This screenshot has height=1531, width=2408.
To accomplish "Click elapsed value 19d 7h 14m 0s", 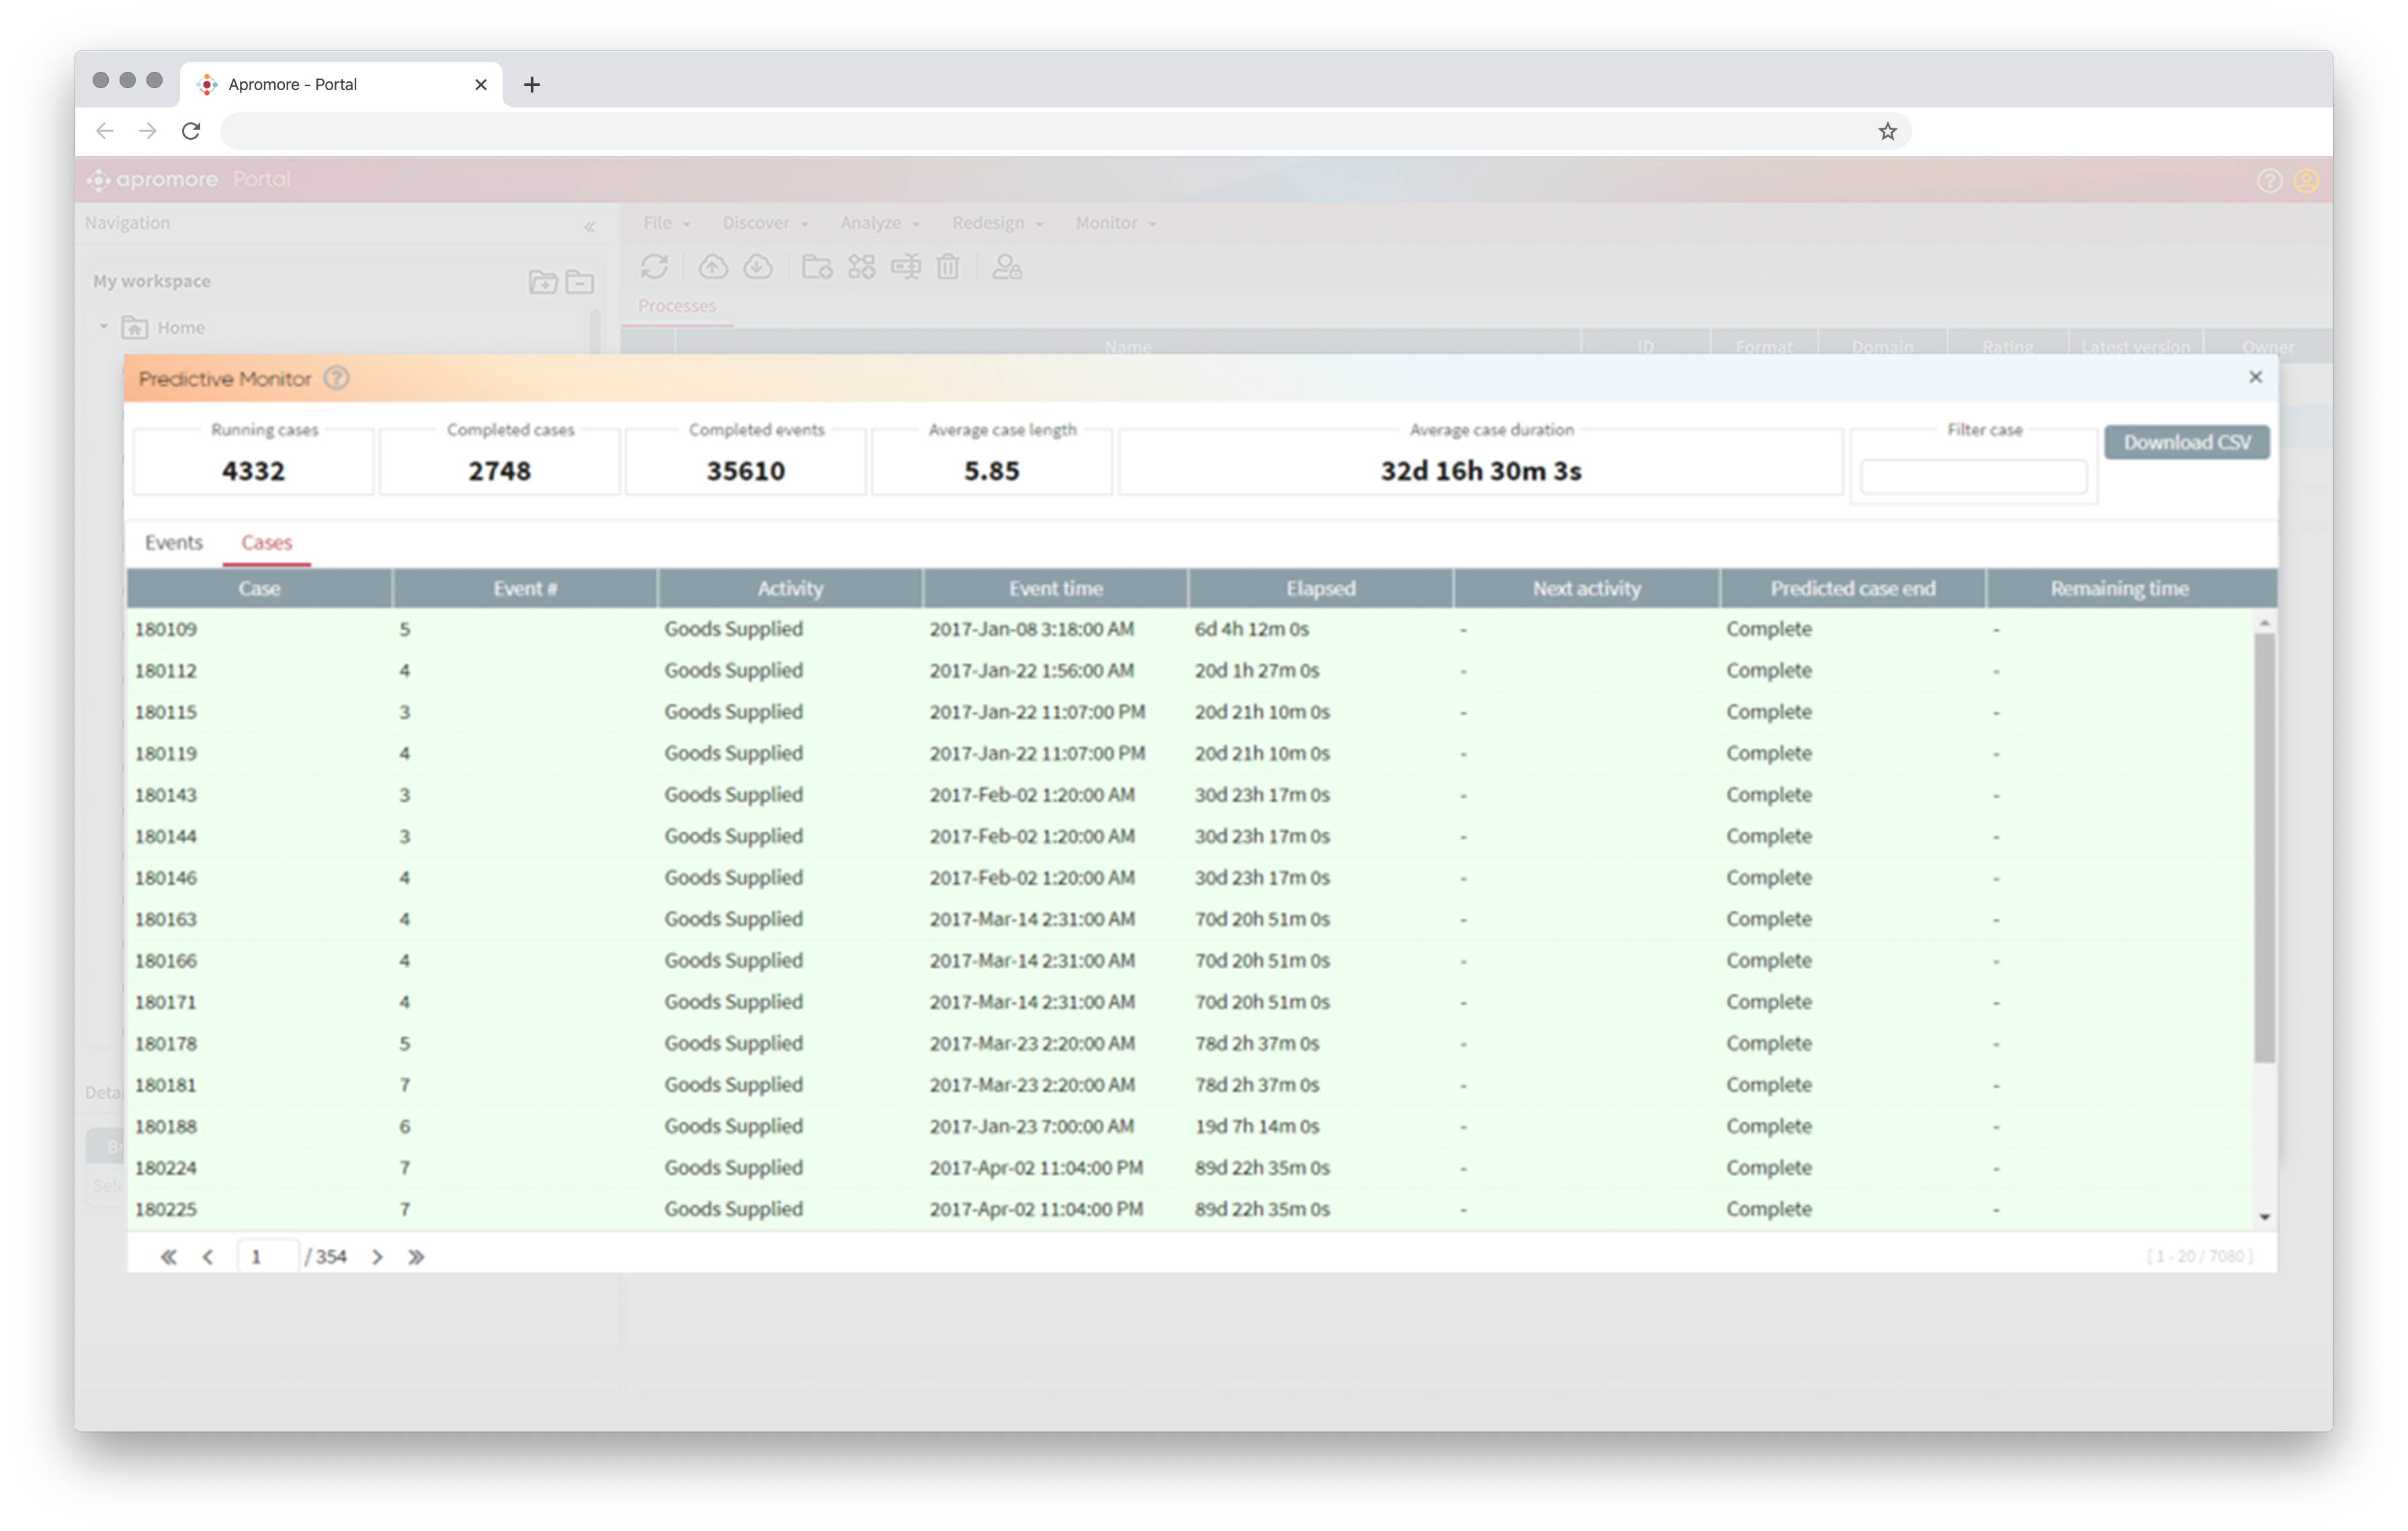I will (1256, 1126).
